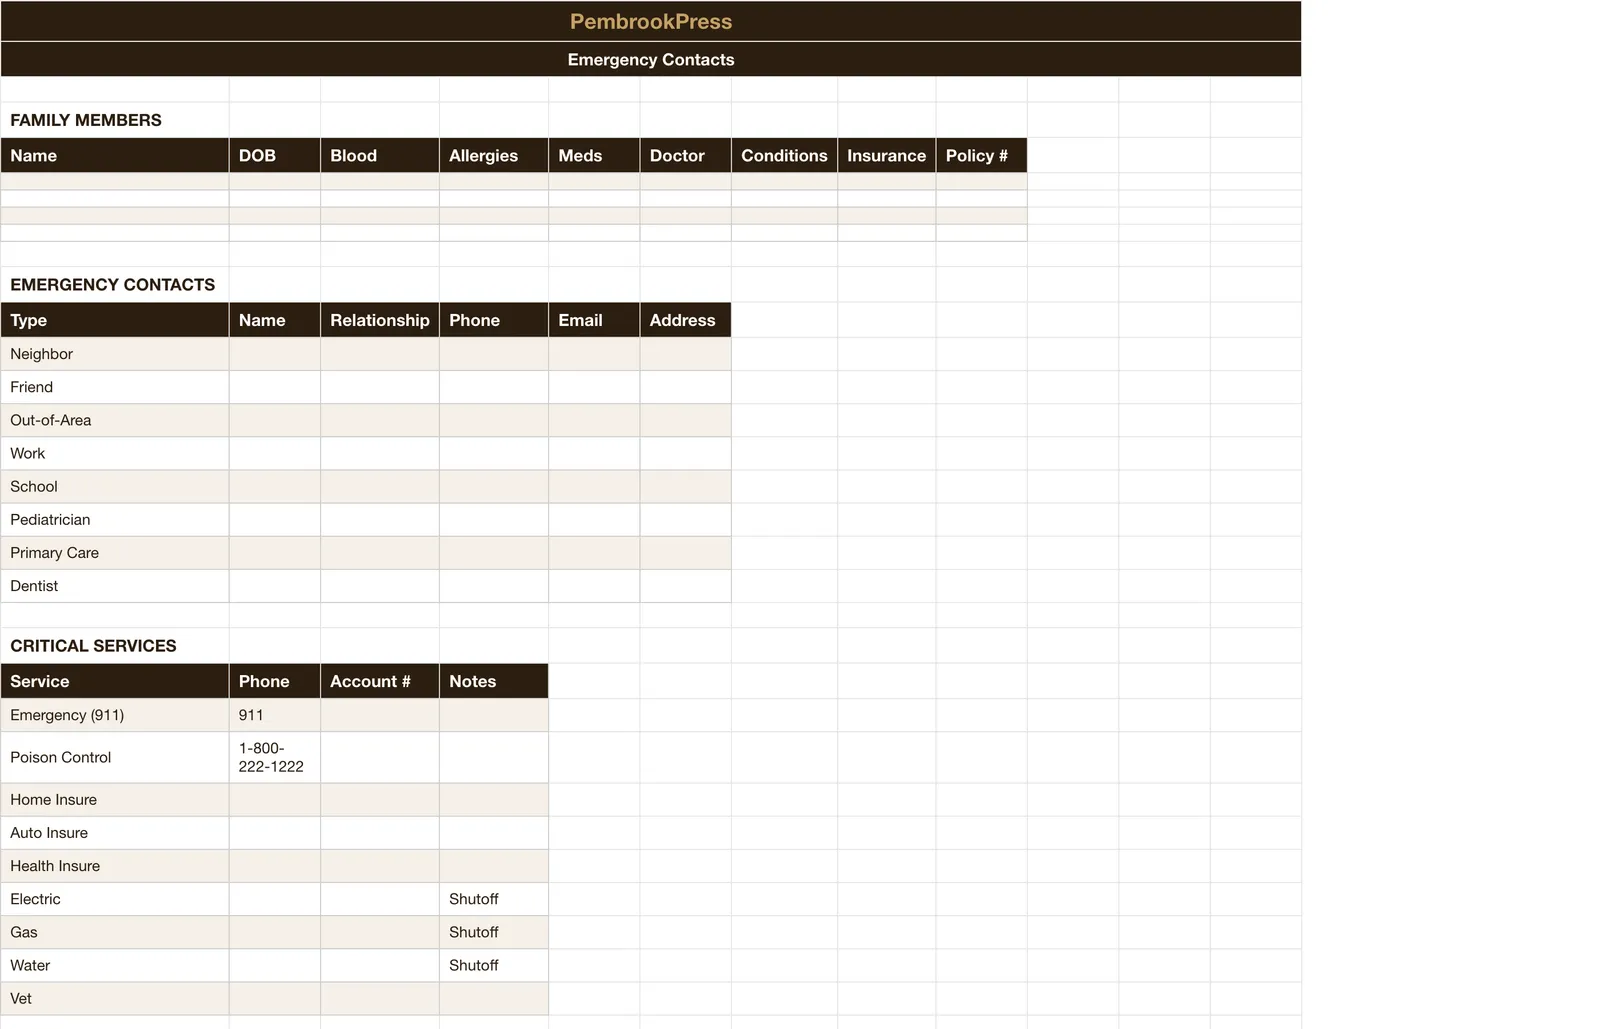Click the Friend row Email input cell

(594, 387)
